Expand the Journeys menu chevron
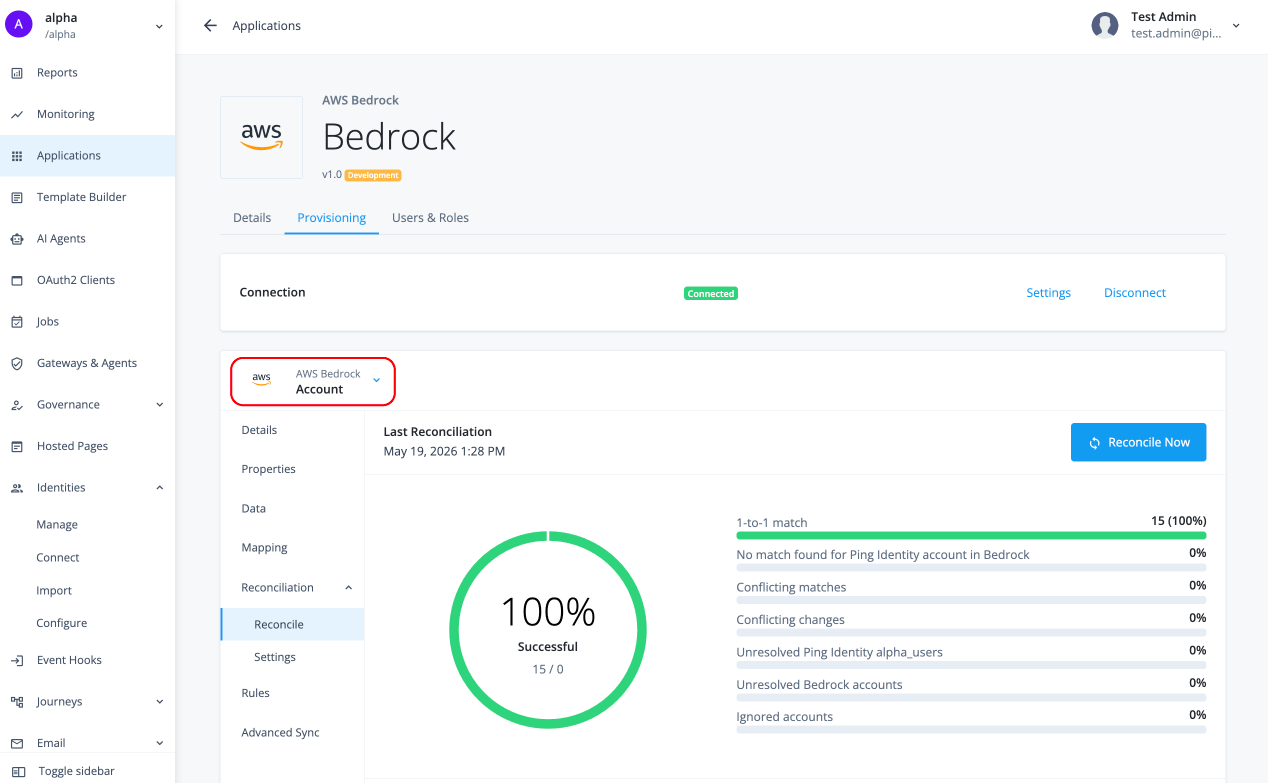The height and width of the screenshot is (783, 1268). (x=159, y=702)
